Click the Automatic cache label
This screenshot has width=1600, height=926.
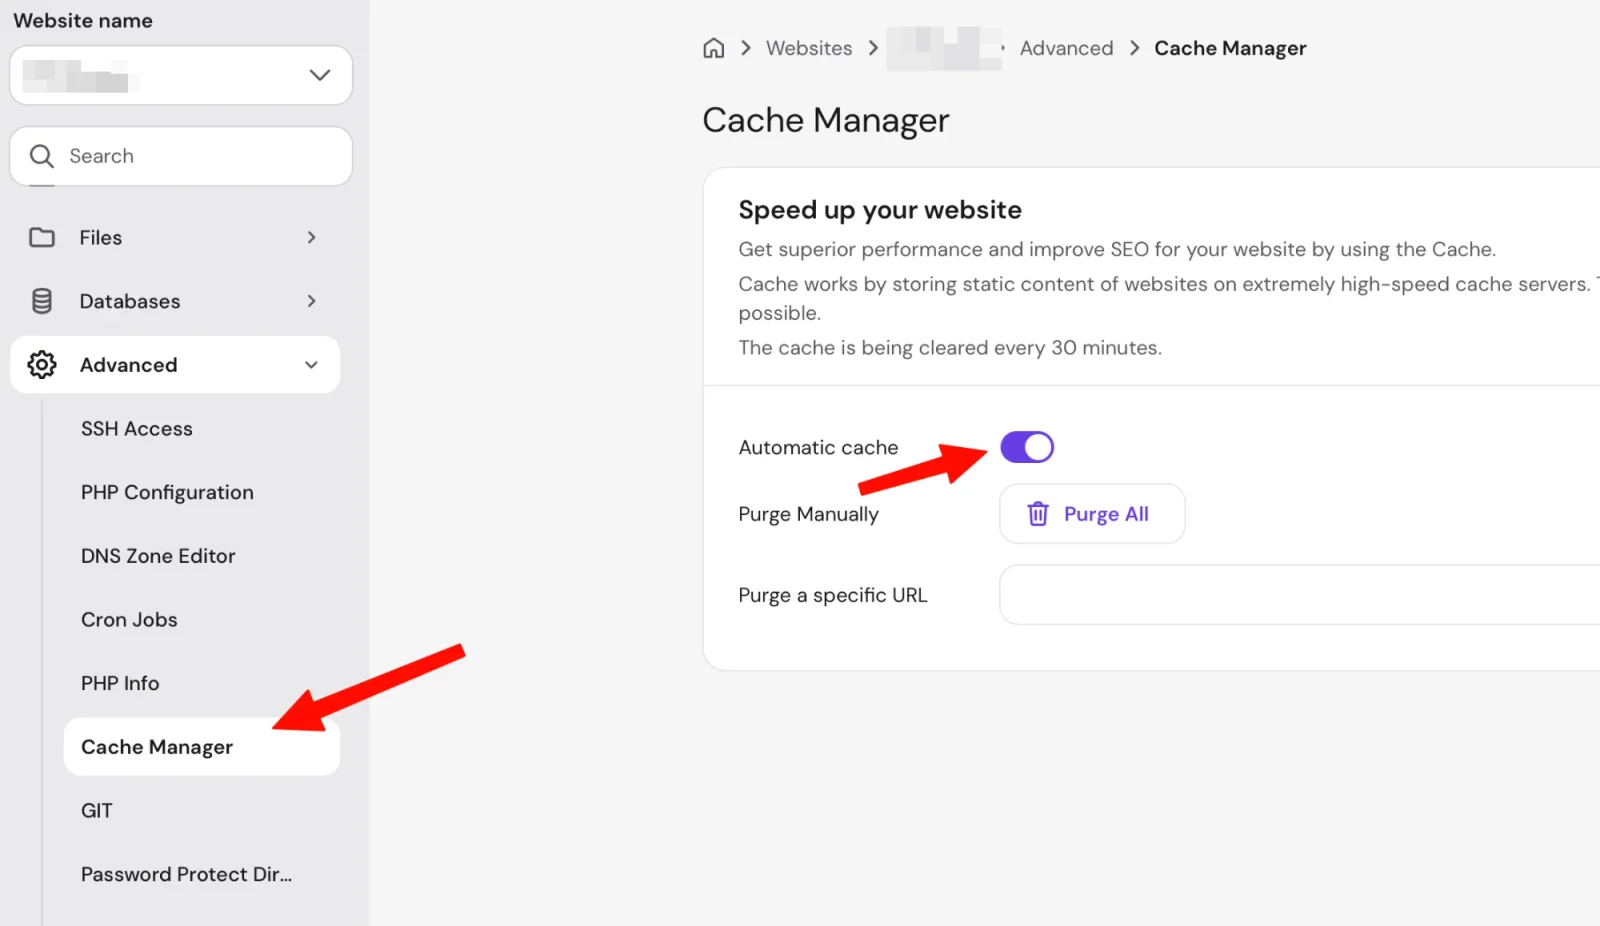point(818,448)
